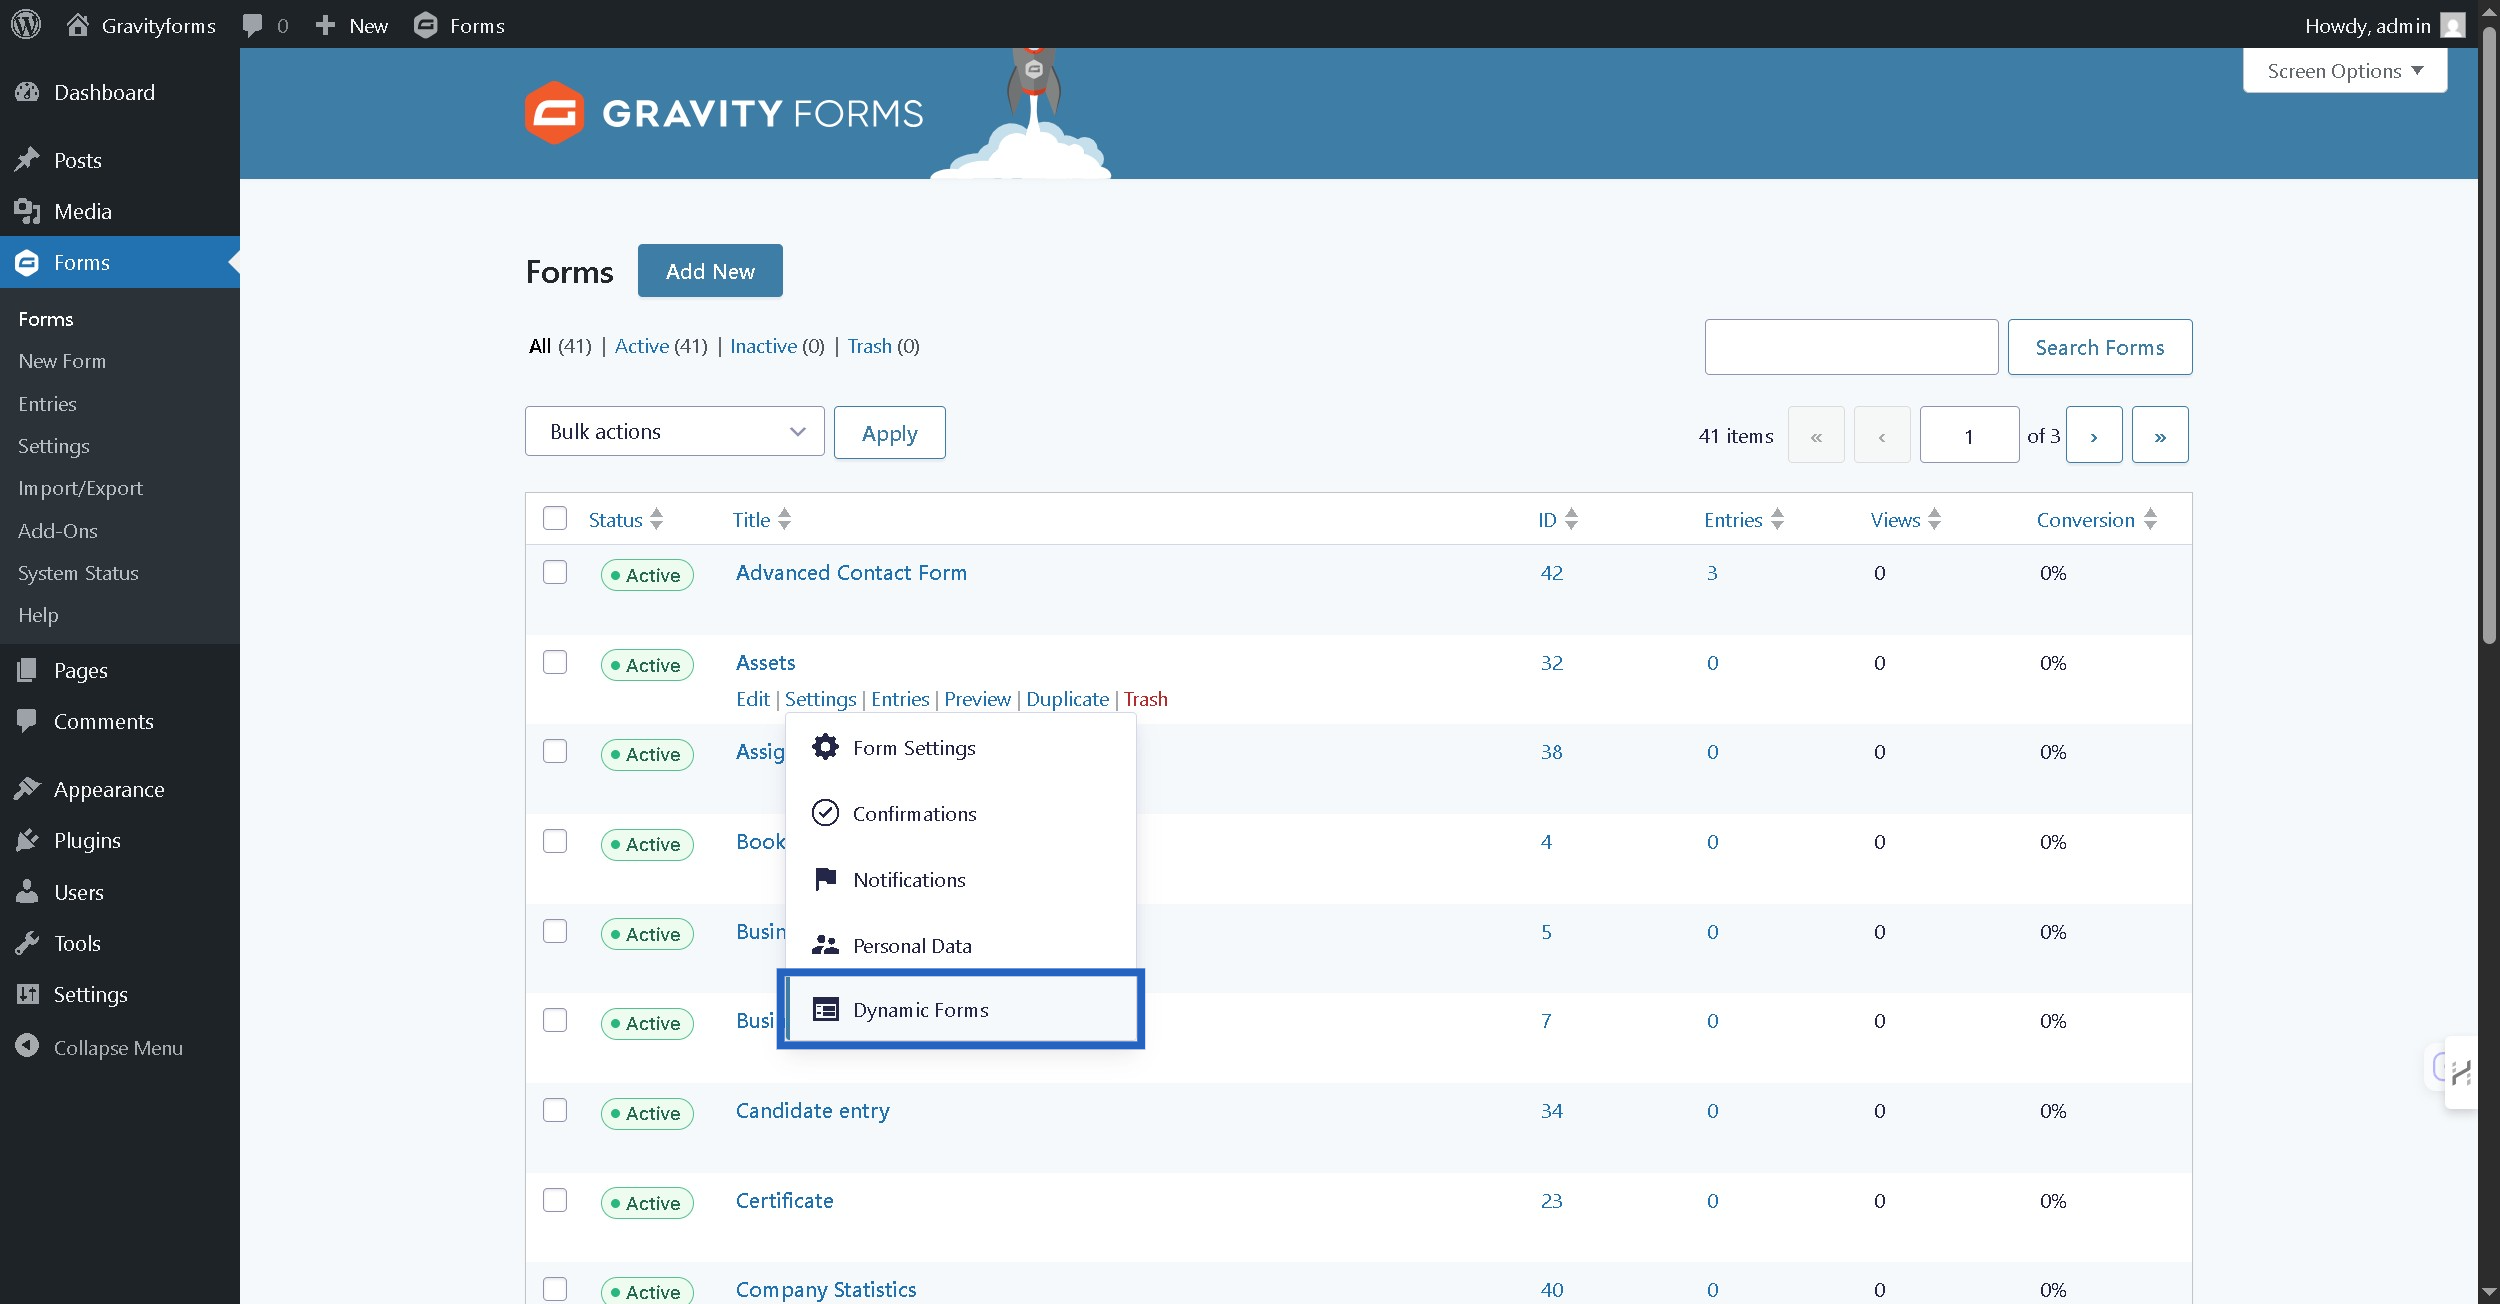Open Confirmations via its checkmark icon
Image resolution: width=2500 pixels, height=1304 pixels.
coord(824,813)
